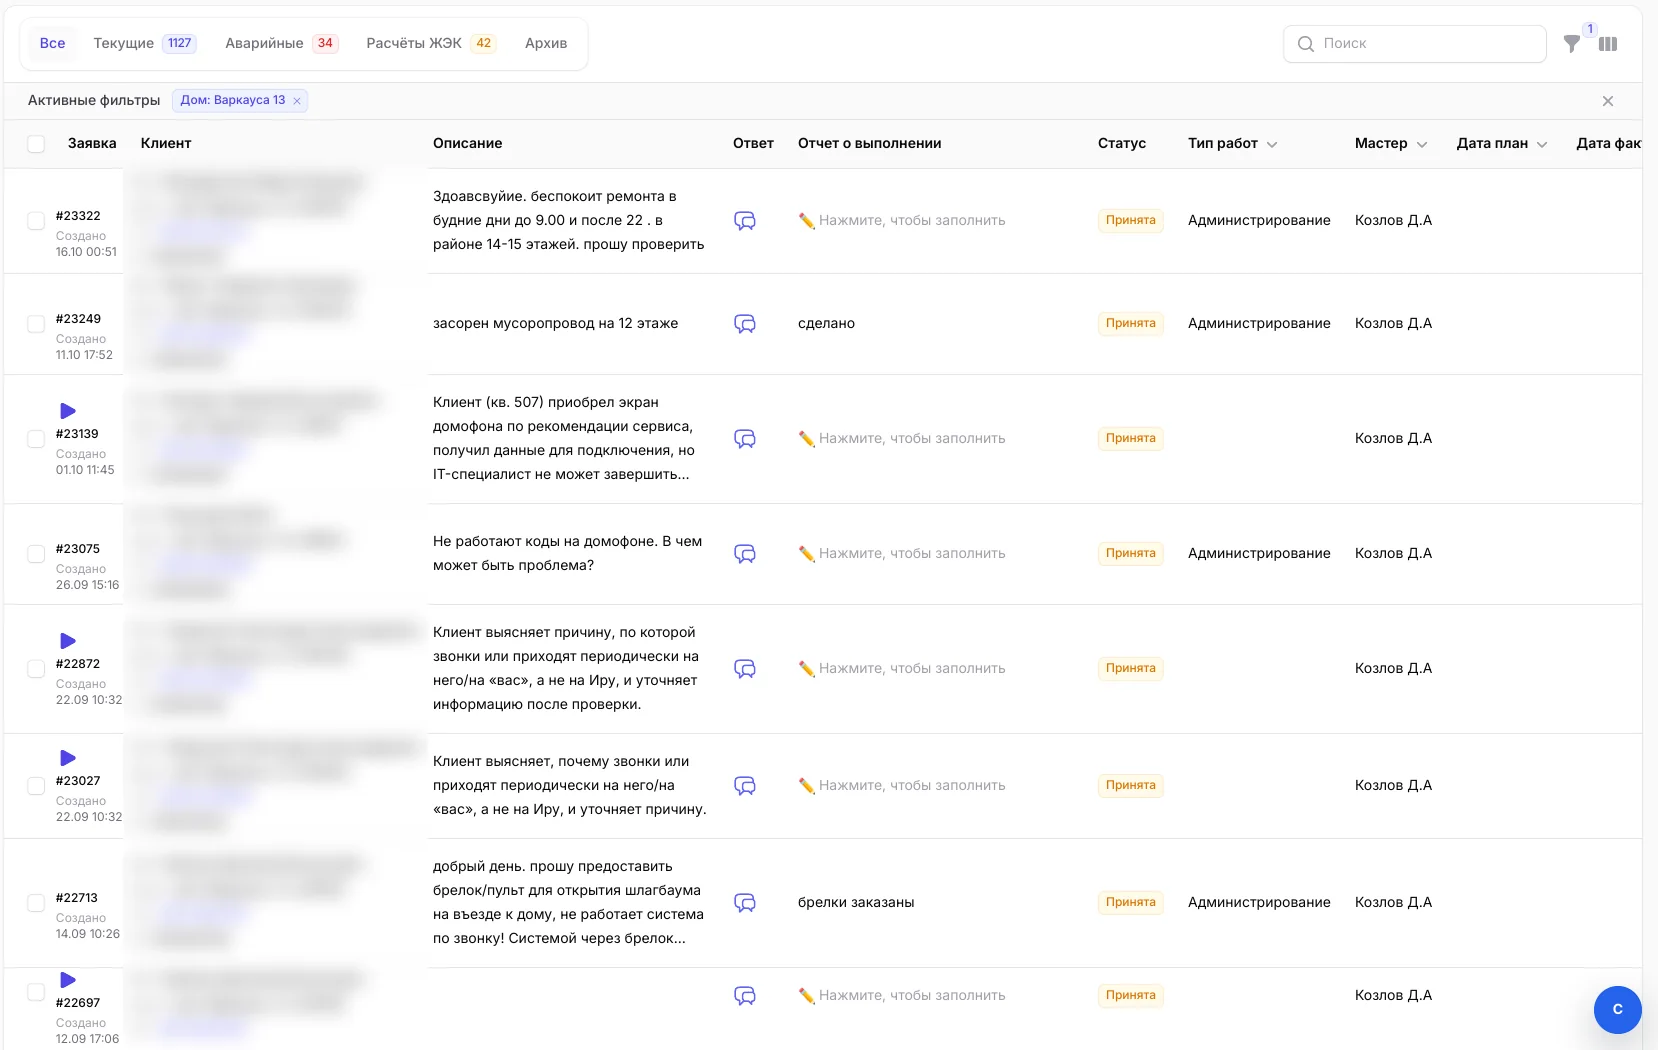
Task: Click the round blue 'C' button
Action: (x=1618, y=1009)
